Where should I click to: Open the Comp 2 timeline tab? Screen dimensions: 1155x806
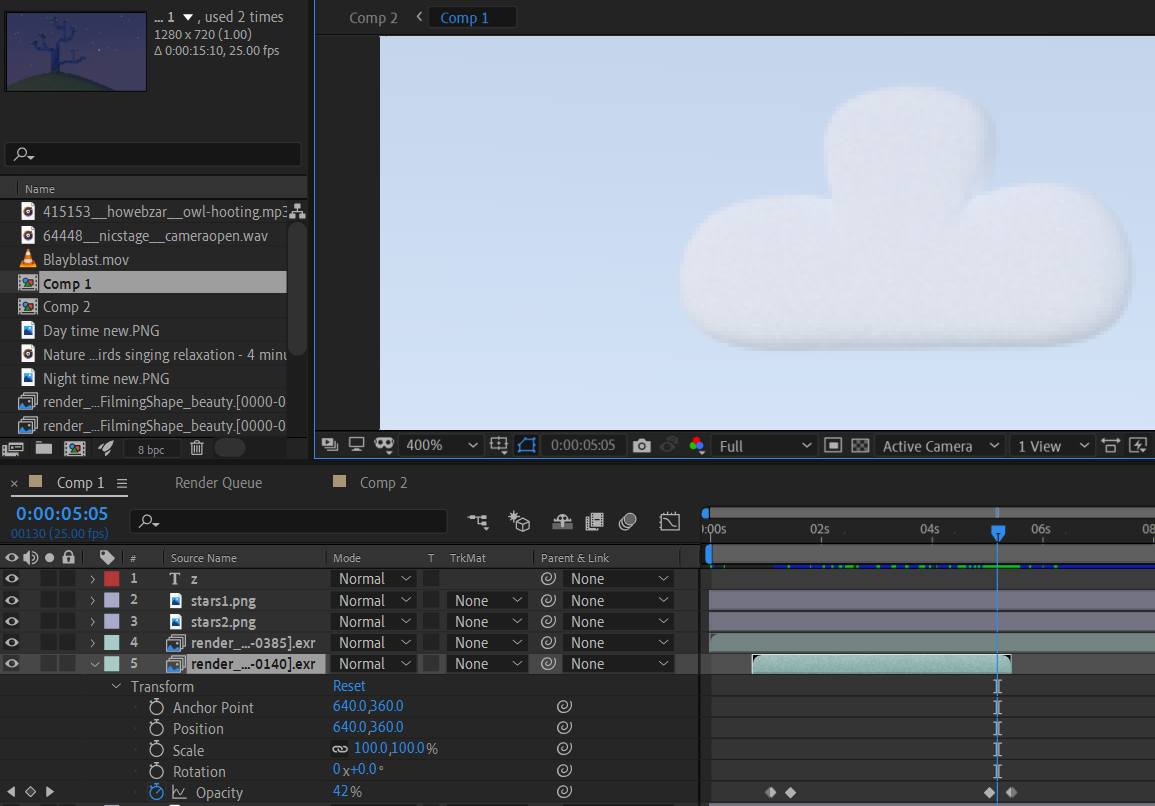click(383, 483)
